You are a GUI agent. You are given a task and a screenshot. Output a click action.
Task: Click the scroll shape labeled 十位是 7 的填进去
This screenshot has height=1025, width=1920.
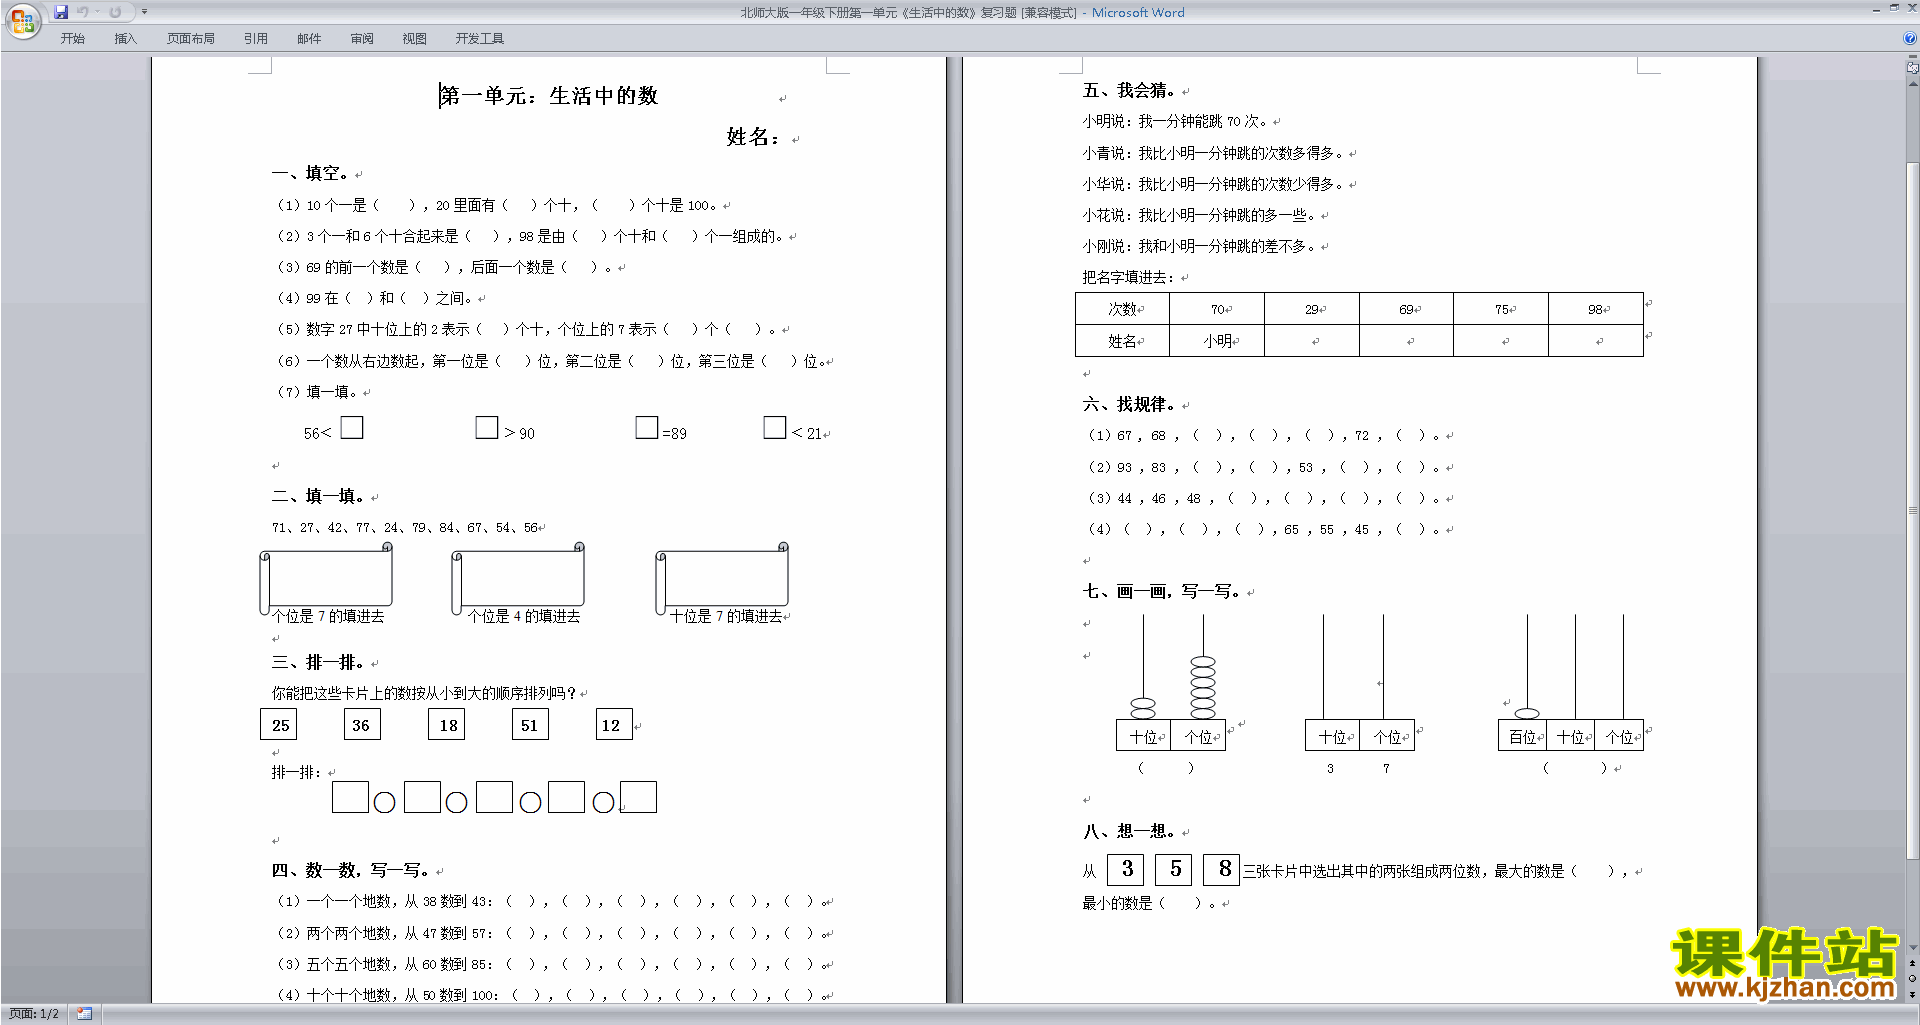coord(722,578)
